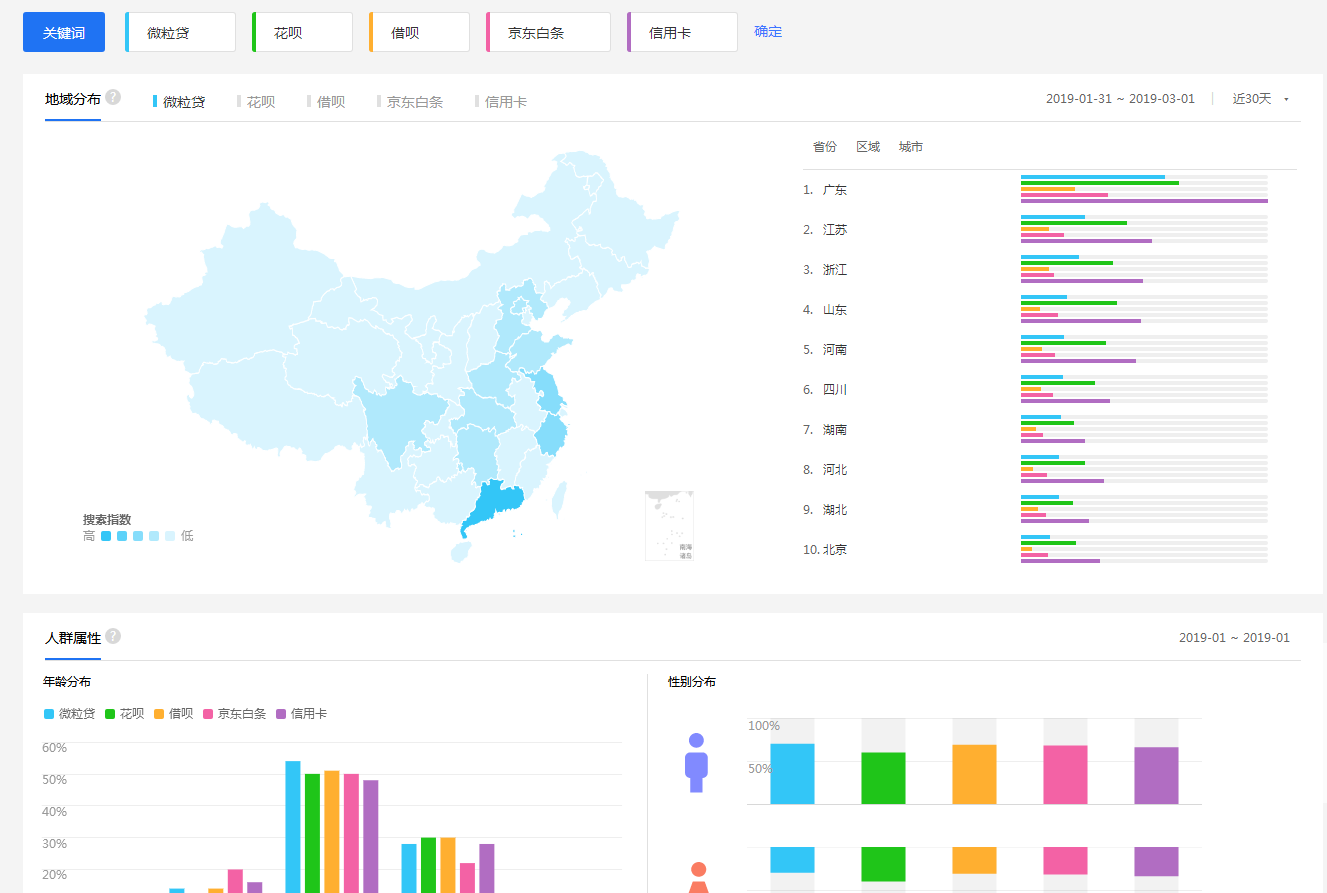Select the 人群属性 tab heading
Image resolution: width=1327 pixels, height=893 pixels.
[x=73, y=638]
